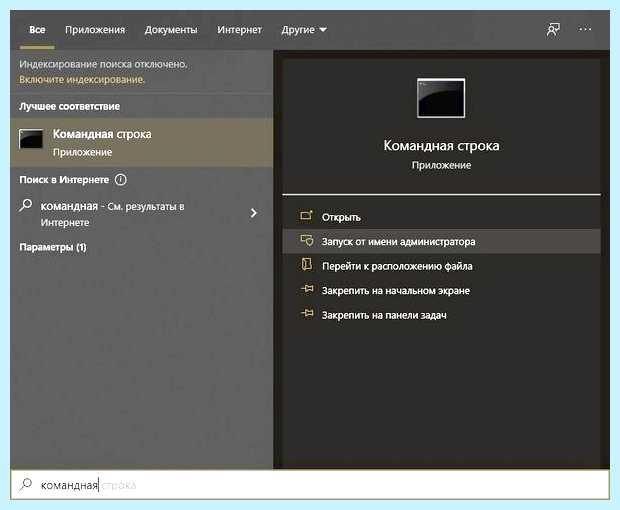Click the large Командная строка preview icon

pyautogui.click(x=441, y=98)
